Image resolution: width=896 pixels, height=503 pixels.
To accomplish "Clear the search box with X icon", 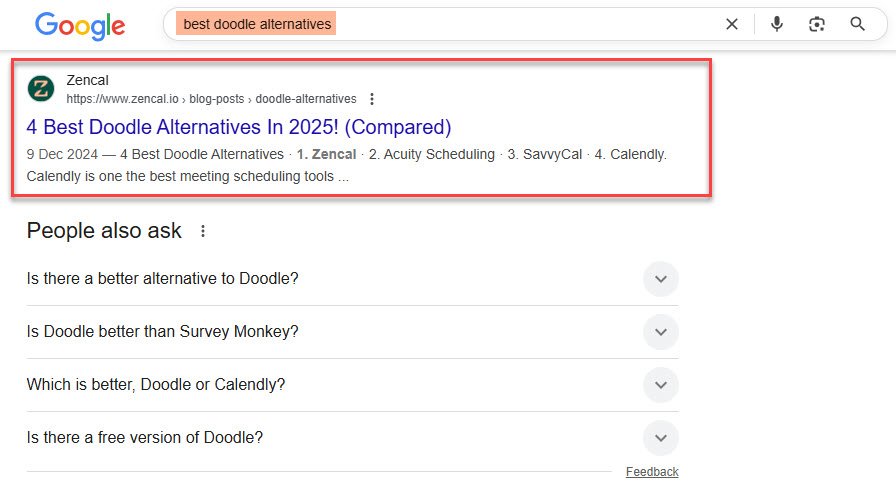I will pyautogui.click(x=731, y=24).
